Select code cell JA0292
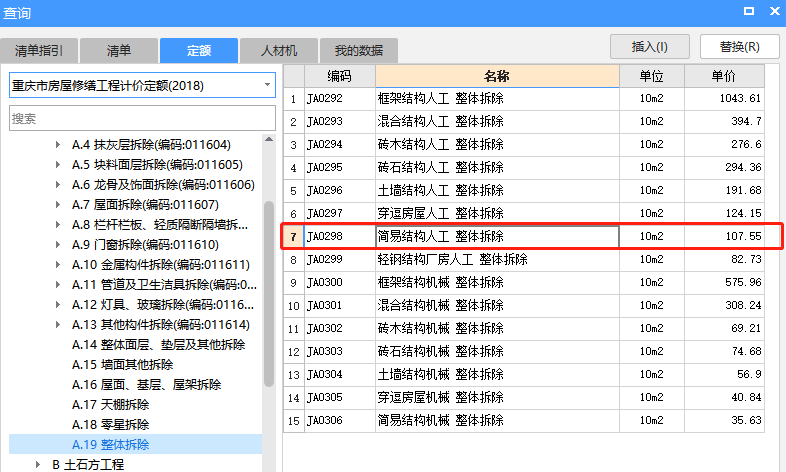 339,99
